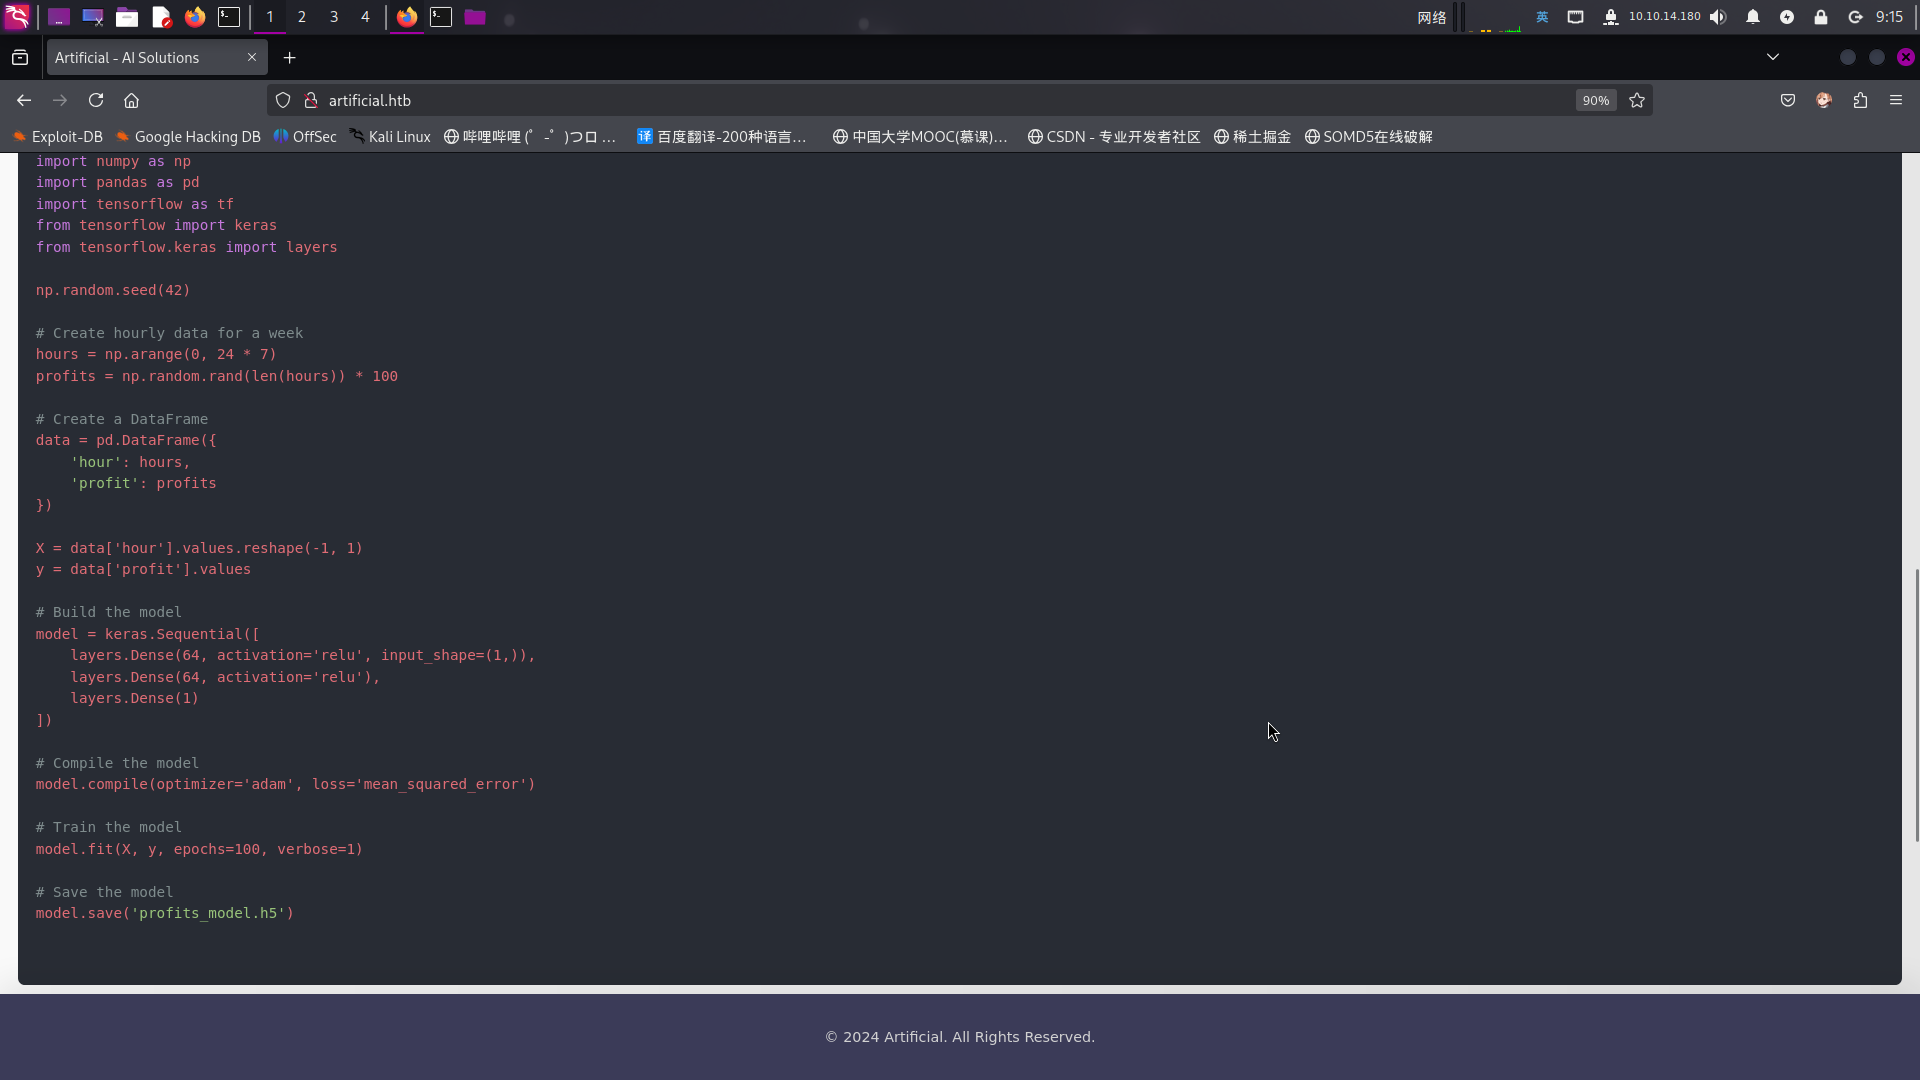Open the Firefox hamburger application menu

point(1896,100)
